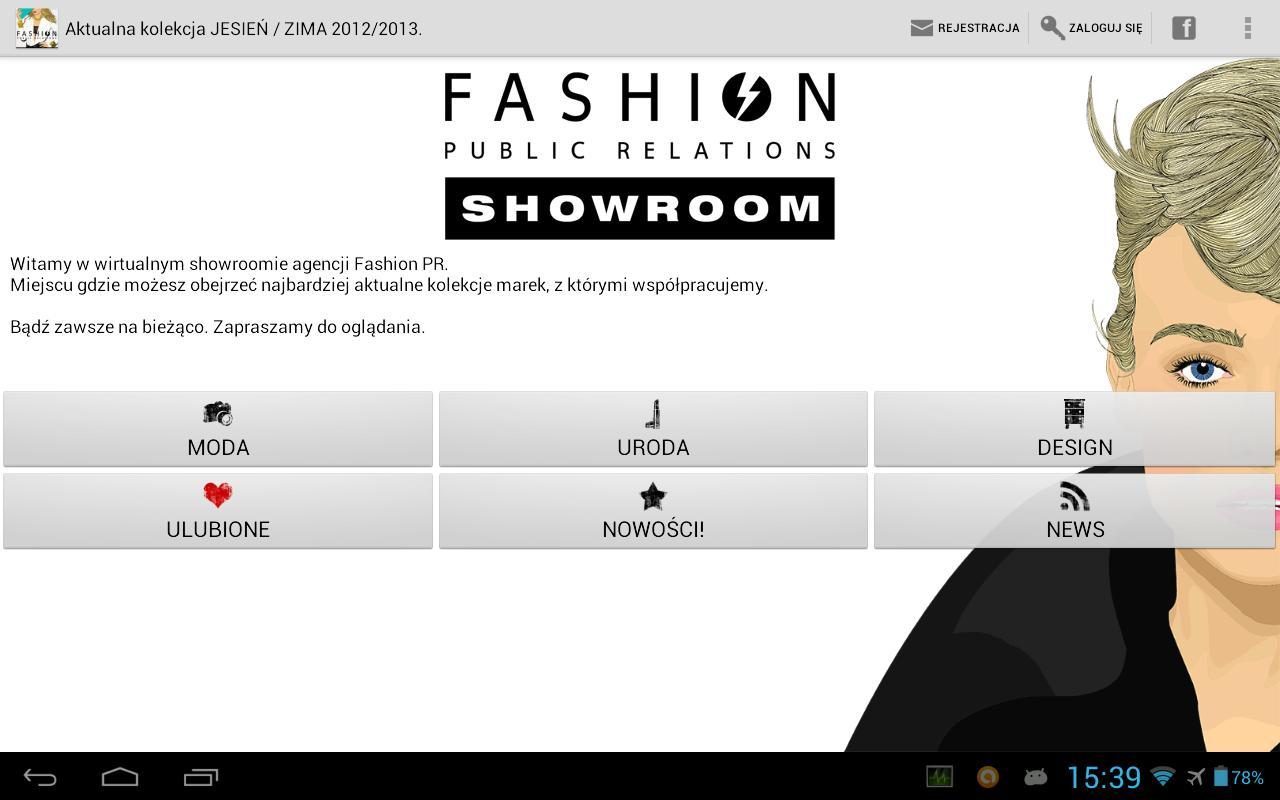Screen dimensions: 1280x800
Task: Open the NEWS feed section
Action: pos(1075,511)
